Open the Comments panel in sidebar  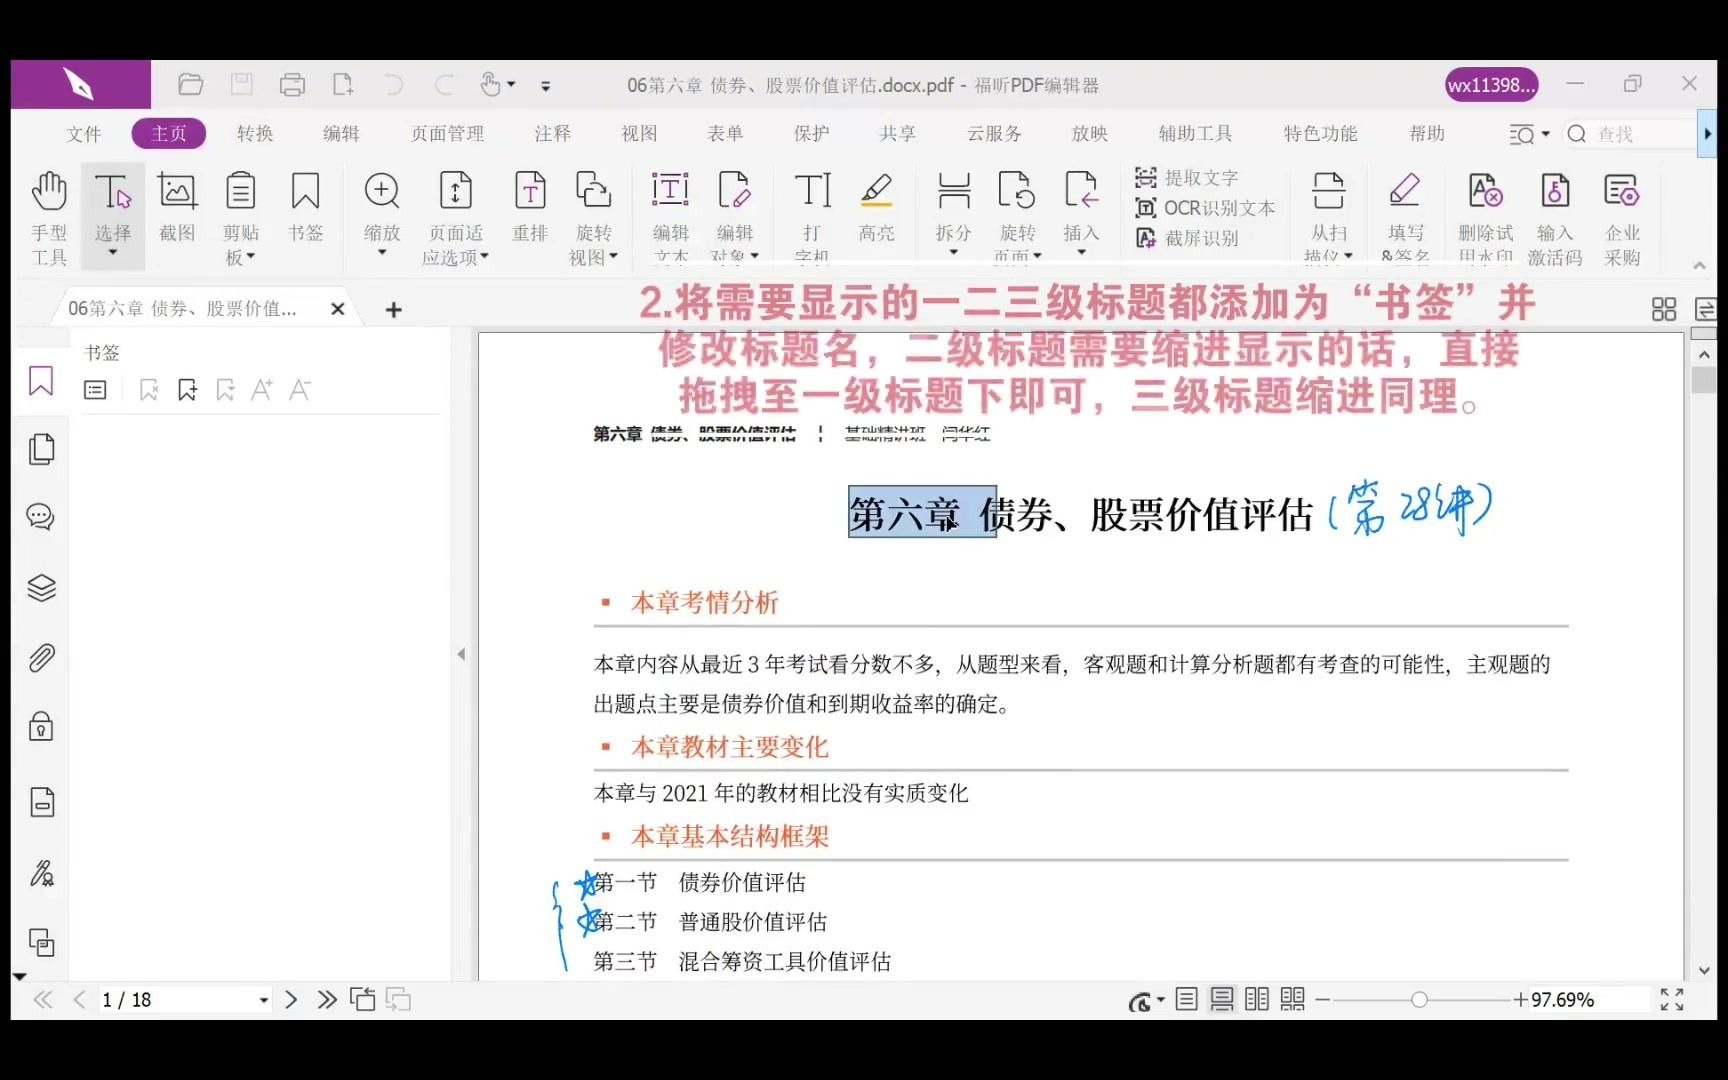pyautogui.click(x=41, y=517)
